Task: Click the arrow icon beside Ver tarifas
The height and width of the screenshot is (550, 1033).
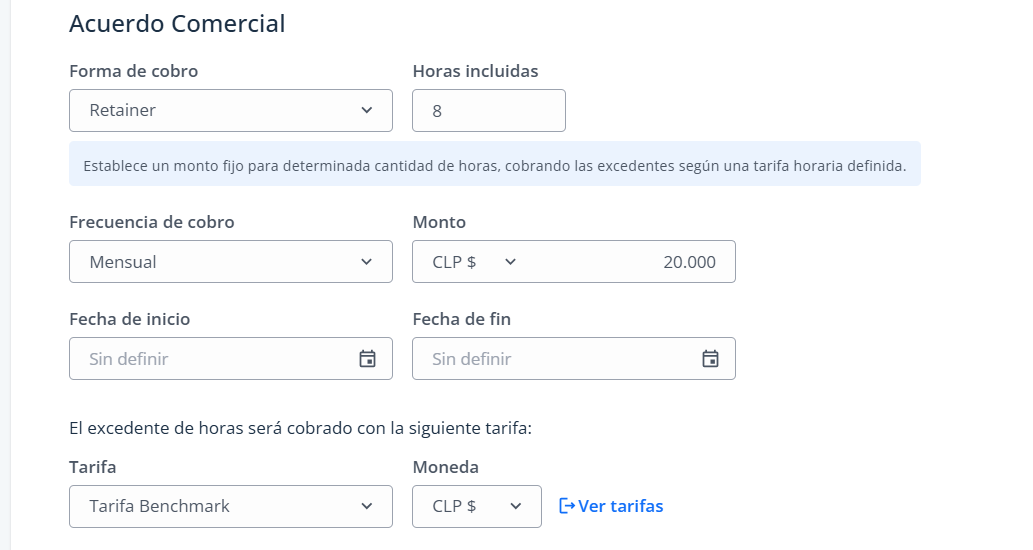Action: (x=567, y=506)
